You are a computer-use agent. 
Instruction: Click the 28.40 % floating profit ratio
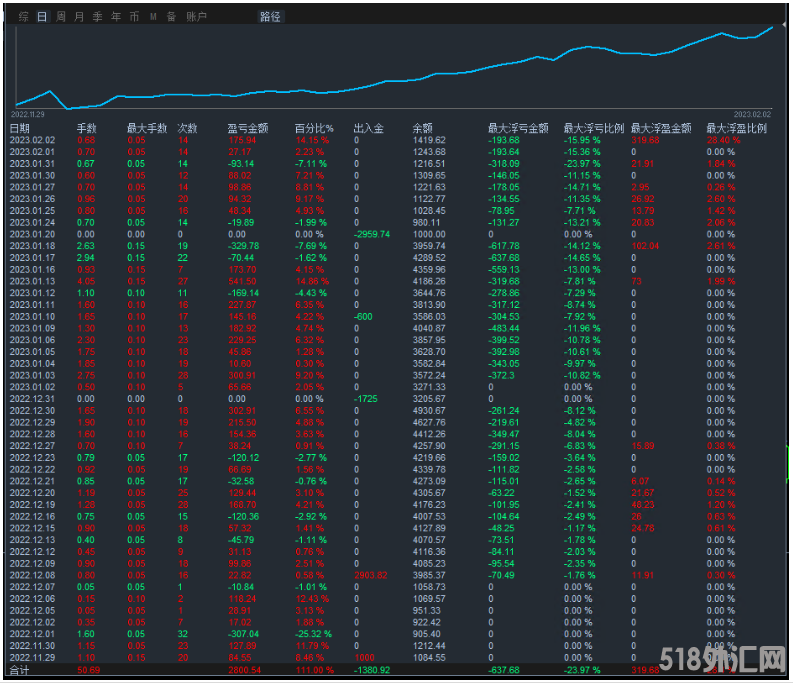click(x=723, y=140)
